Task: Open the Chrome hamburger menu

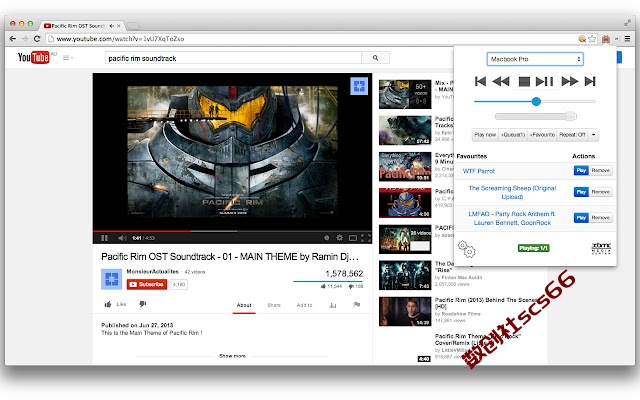Action: coord(627,39)
